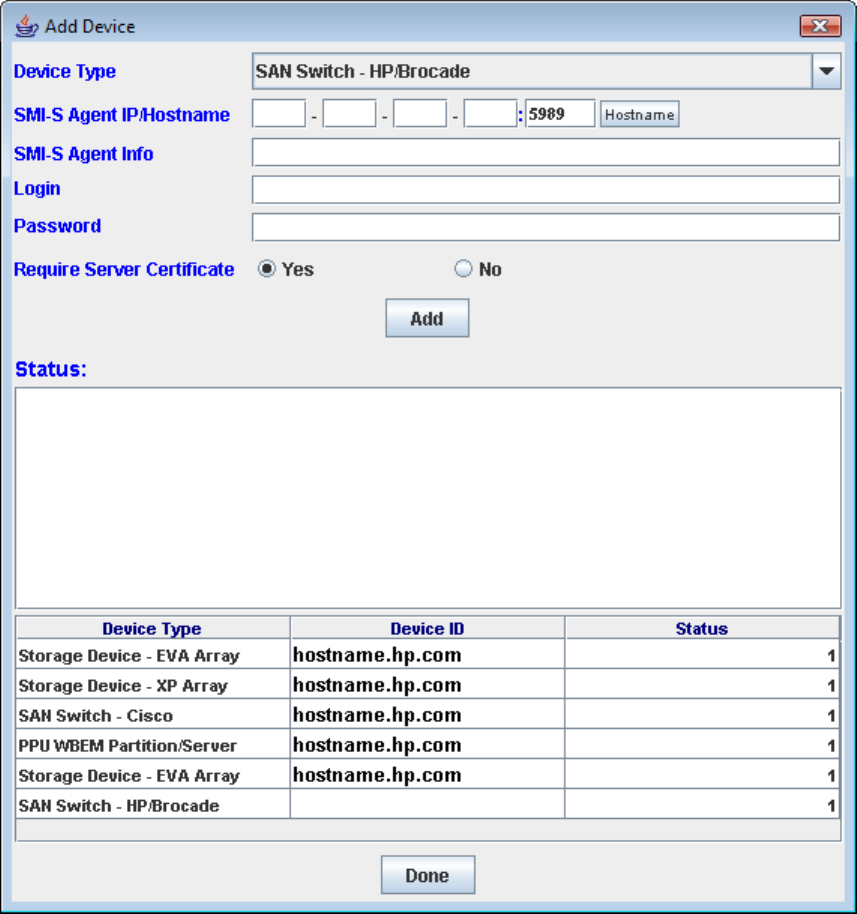Image resolution: width=857 pixels, height=914 pixels.
Task: Click hostname.hp.com in the Cisco row
Action: (x=377, y=715)
